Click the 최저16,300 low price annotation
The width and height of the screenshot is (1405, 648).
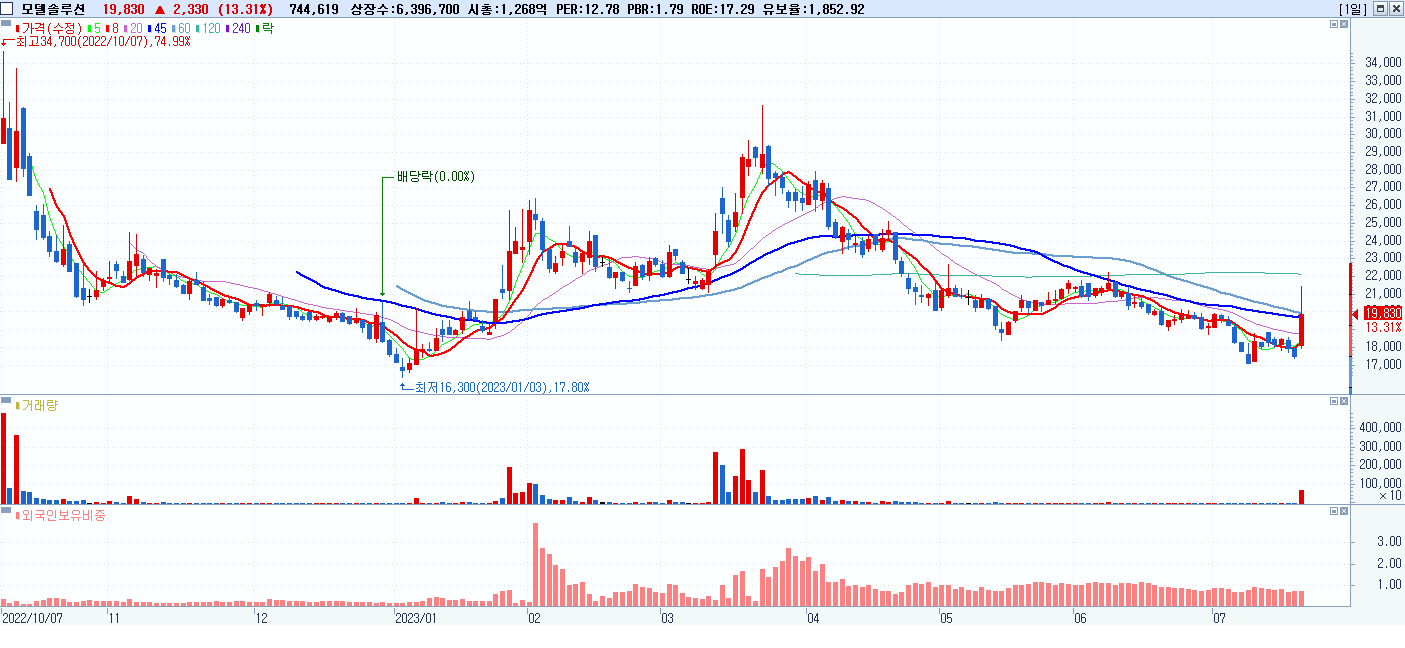[502, 387]
